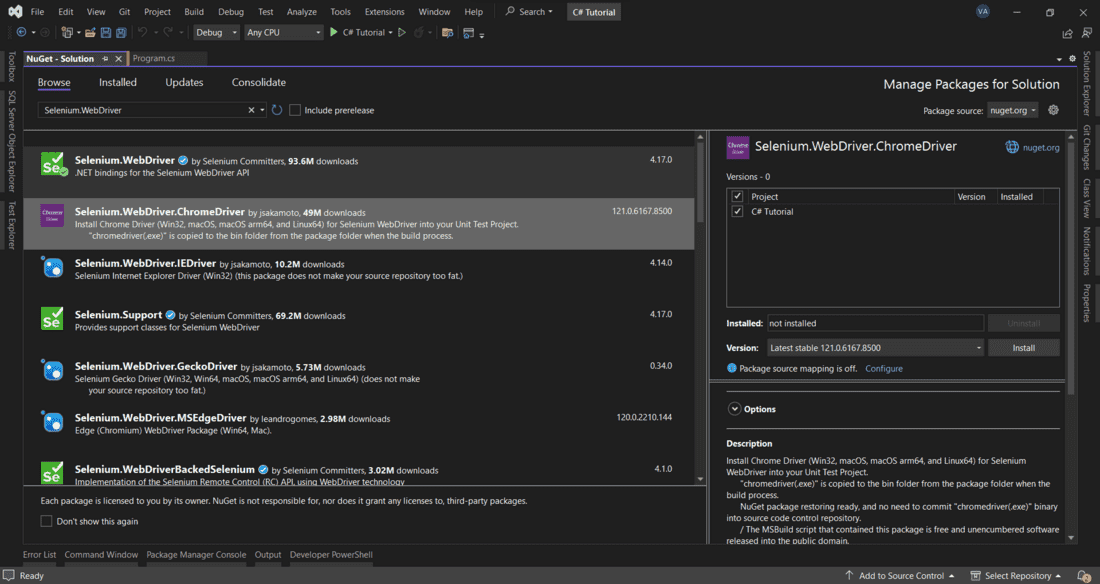The height and width of the screenshot is (584, 1100).
Task: Open the File menu
Action: click(37, 12)
